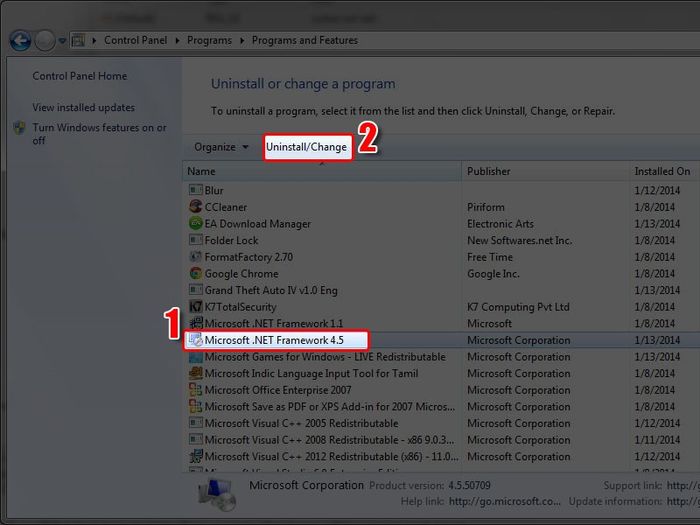Viewport: 700px width, 525px height.
Task: Select Microsoft Save as PDF or XPS Add-in
Action: (330, 407)
